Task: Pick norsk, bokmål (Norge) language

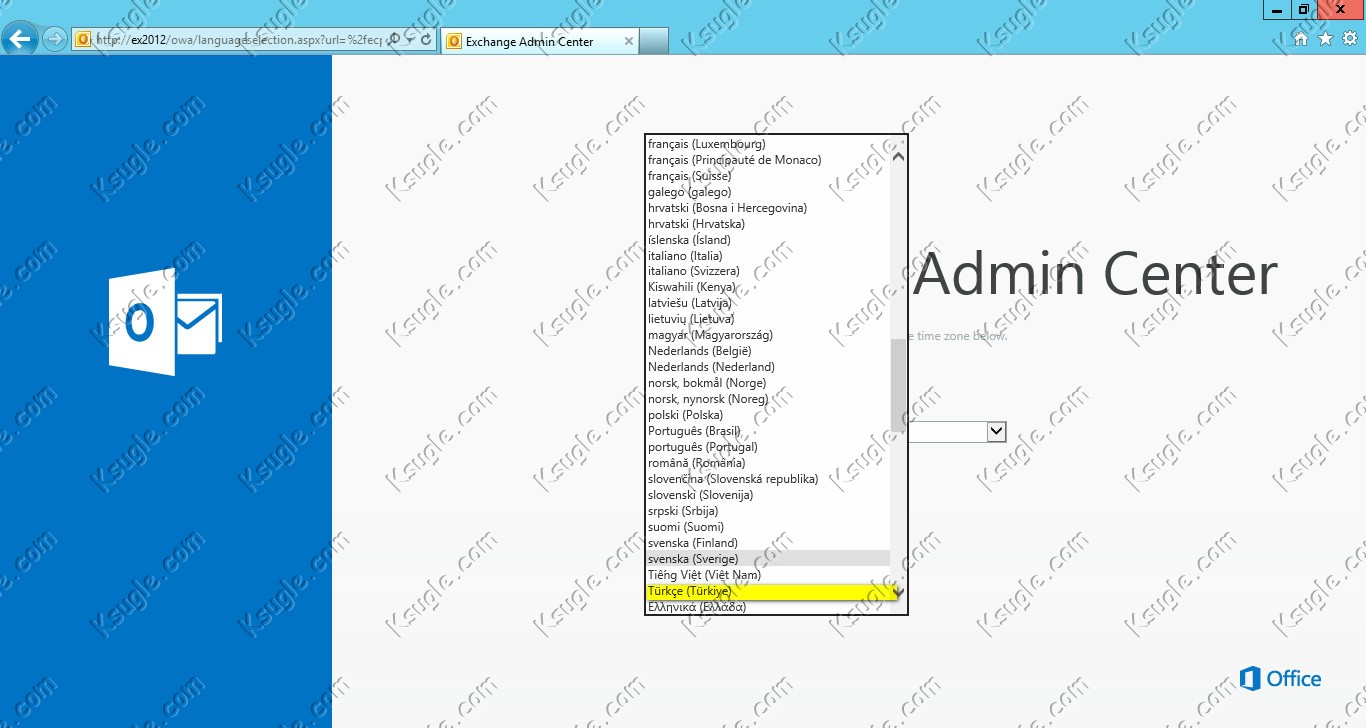Action: tap(768, 383)
